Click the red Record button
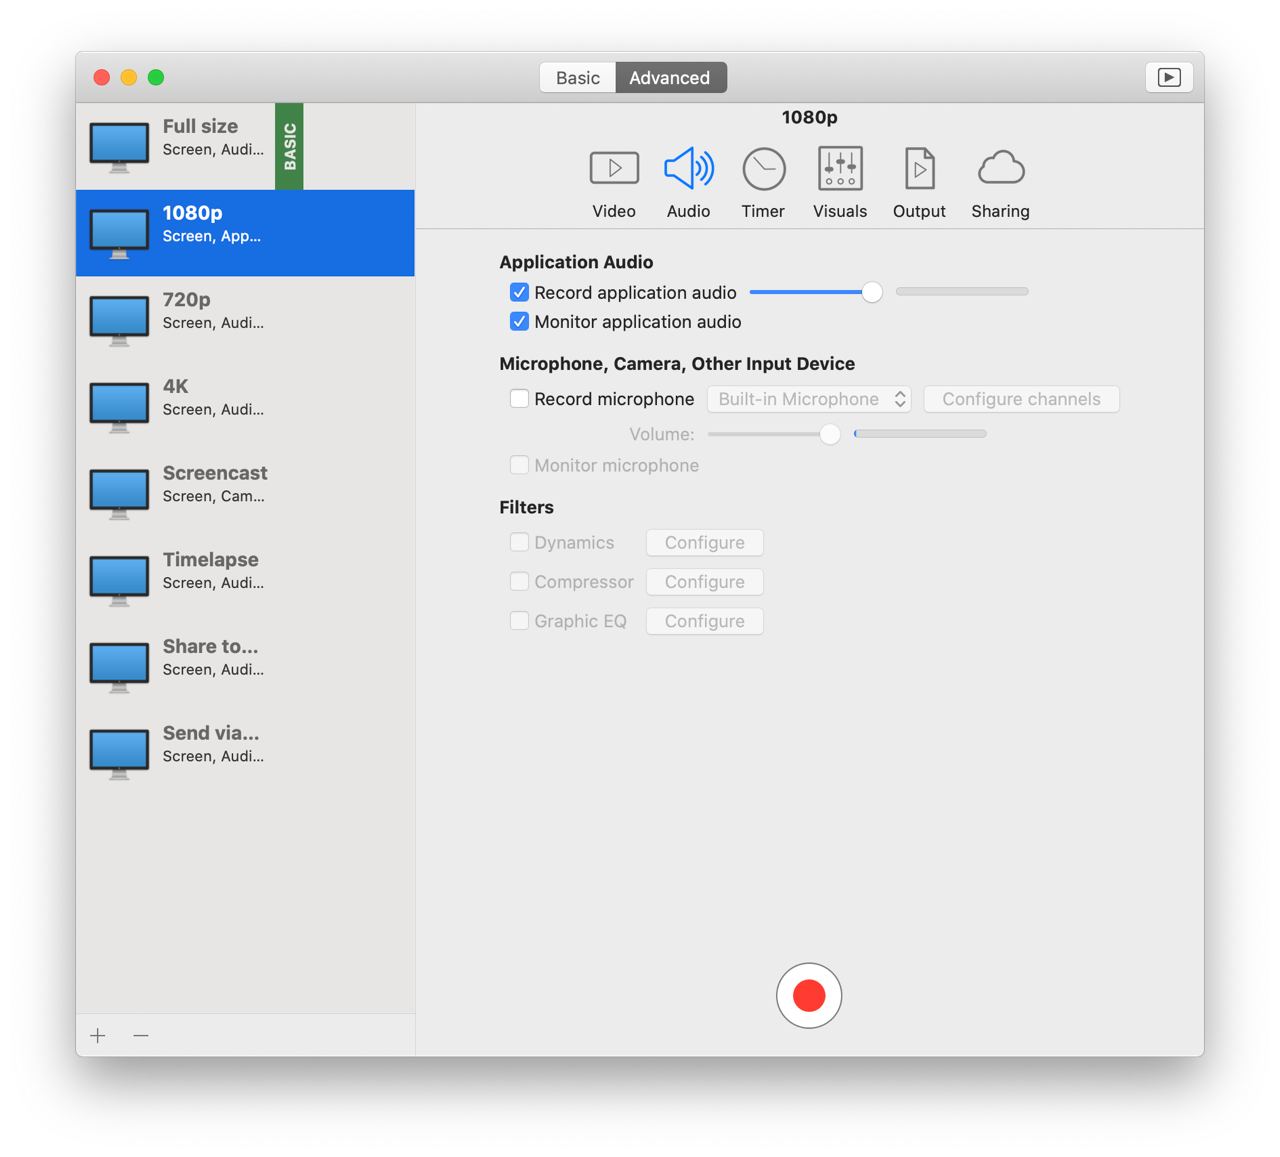The image size is (1280, 1157). (809, 995)
